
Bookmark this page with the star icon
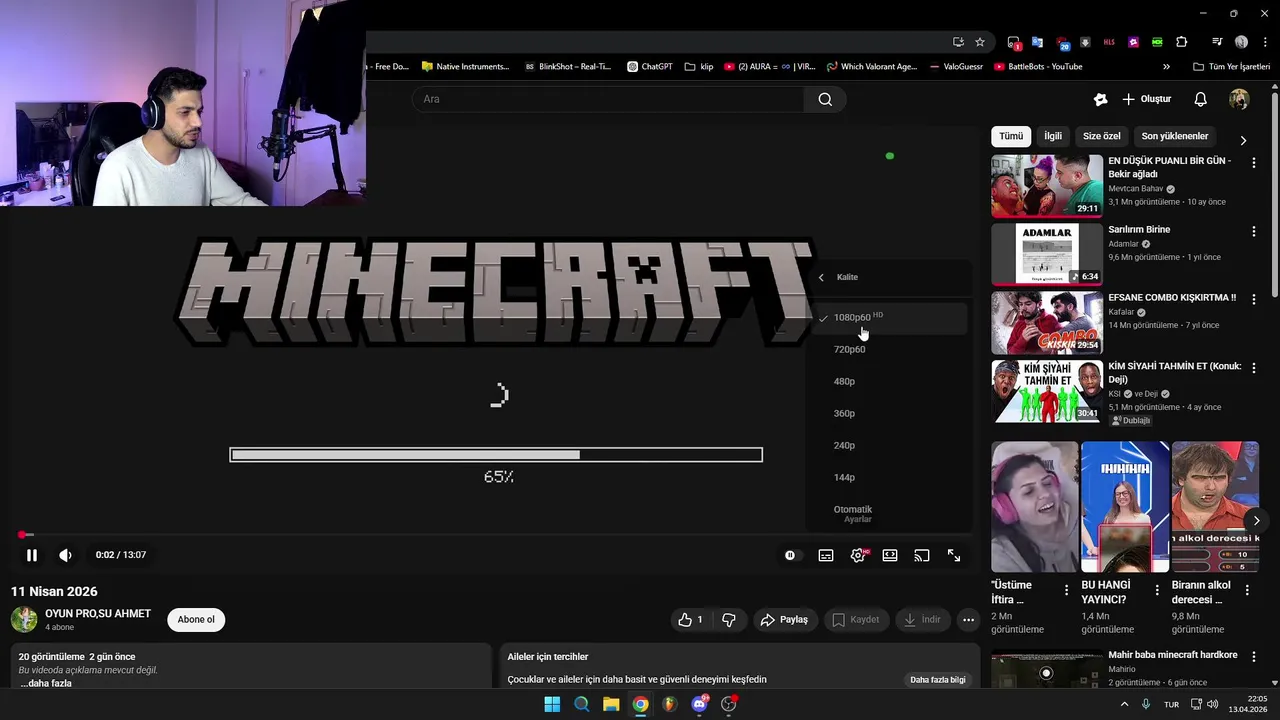[x=980, y=42]
